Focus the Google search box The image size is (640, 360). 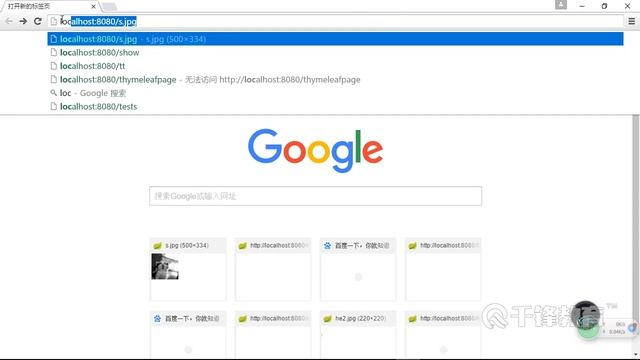pos(315,196)
